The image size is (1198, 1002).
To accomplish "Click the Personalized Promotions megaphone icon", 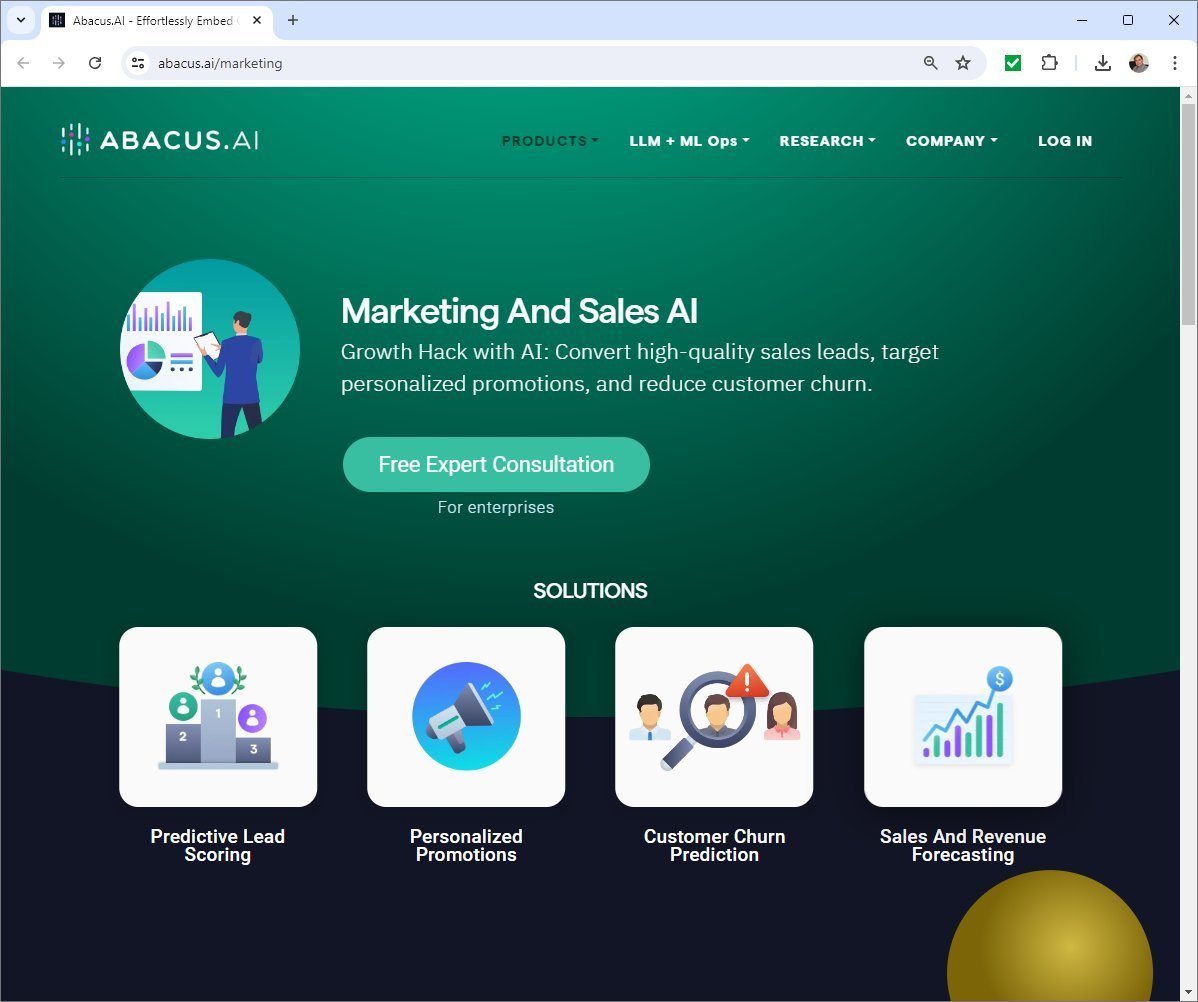I will coord(466,716).
